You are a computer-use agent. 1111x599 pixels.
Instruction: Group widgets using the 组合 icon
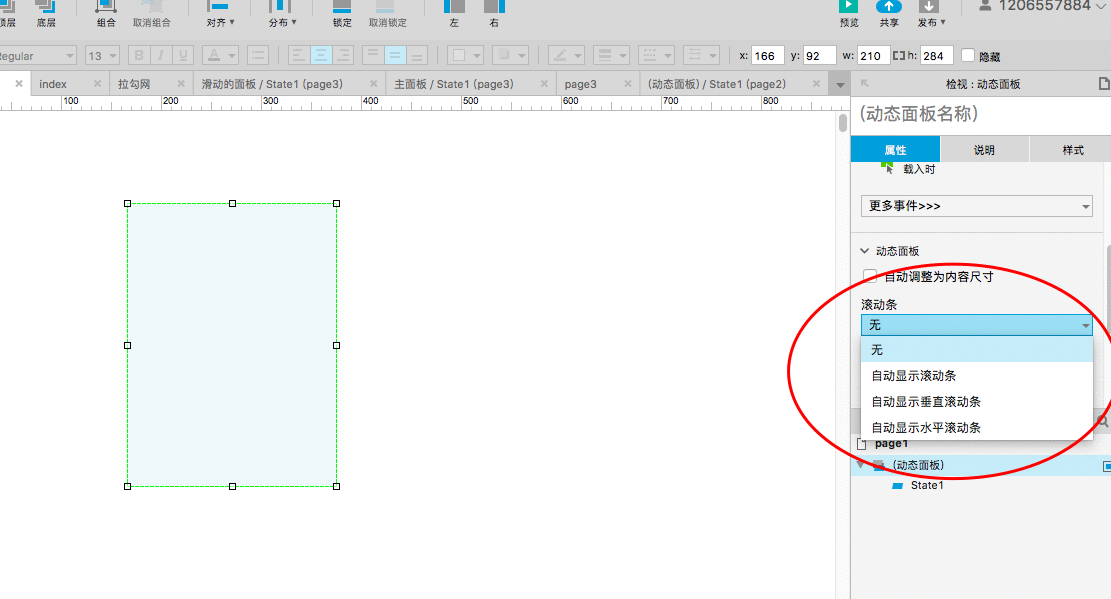106,9
